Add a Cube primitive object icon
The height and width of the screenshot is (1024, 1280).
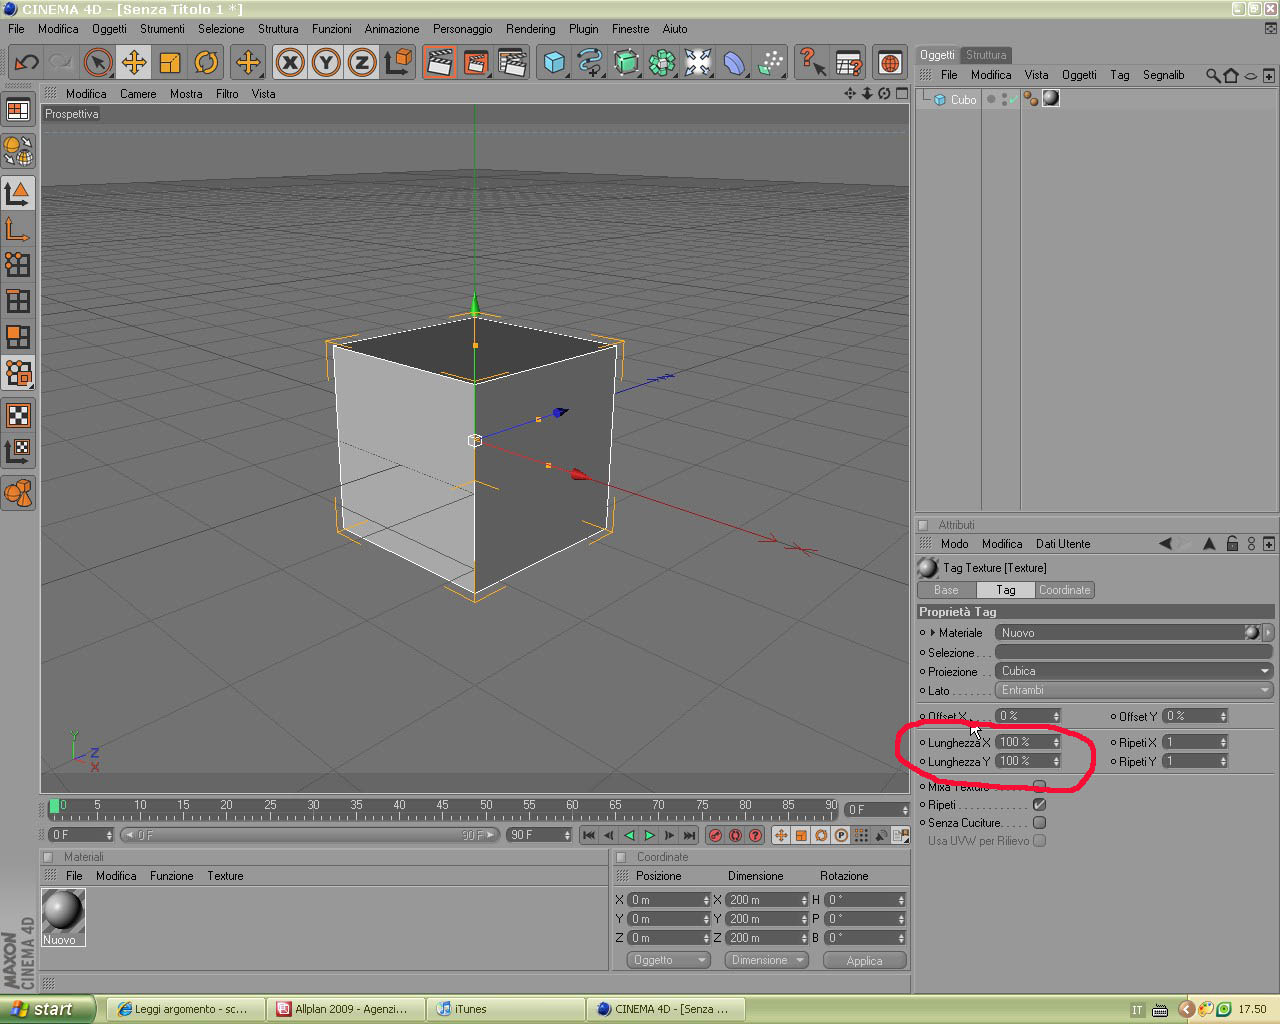pyautogui.click(x=554, y=63)
